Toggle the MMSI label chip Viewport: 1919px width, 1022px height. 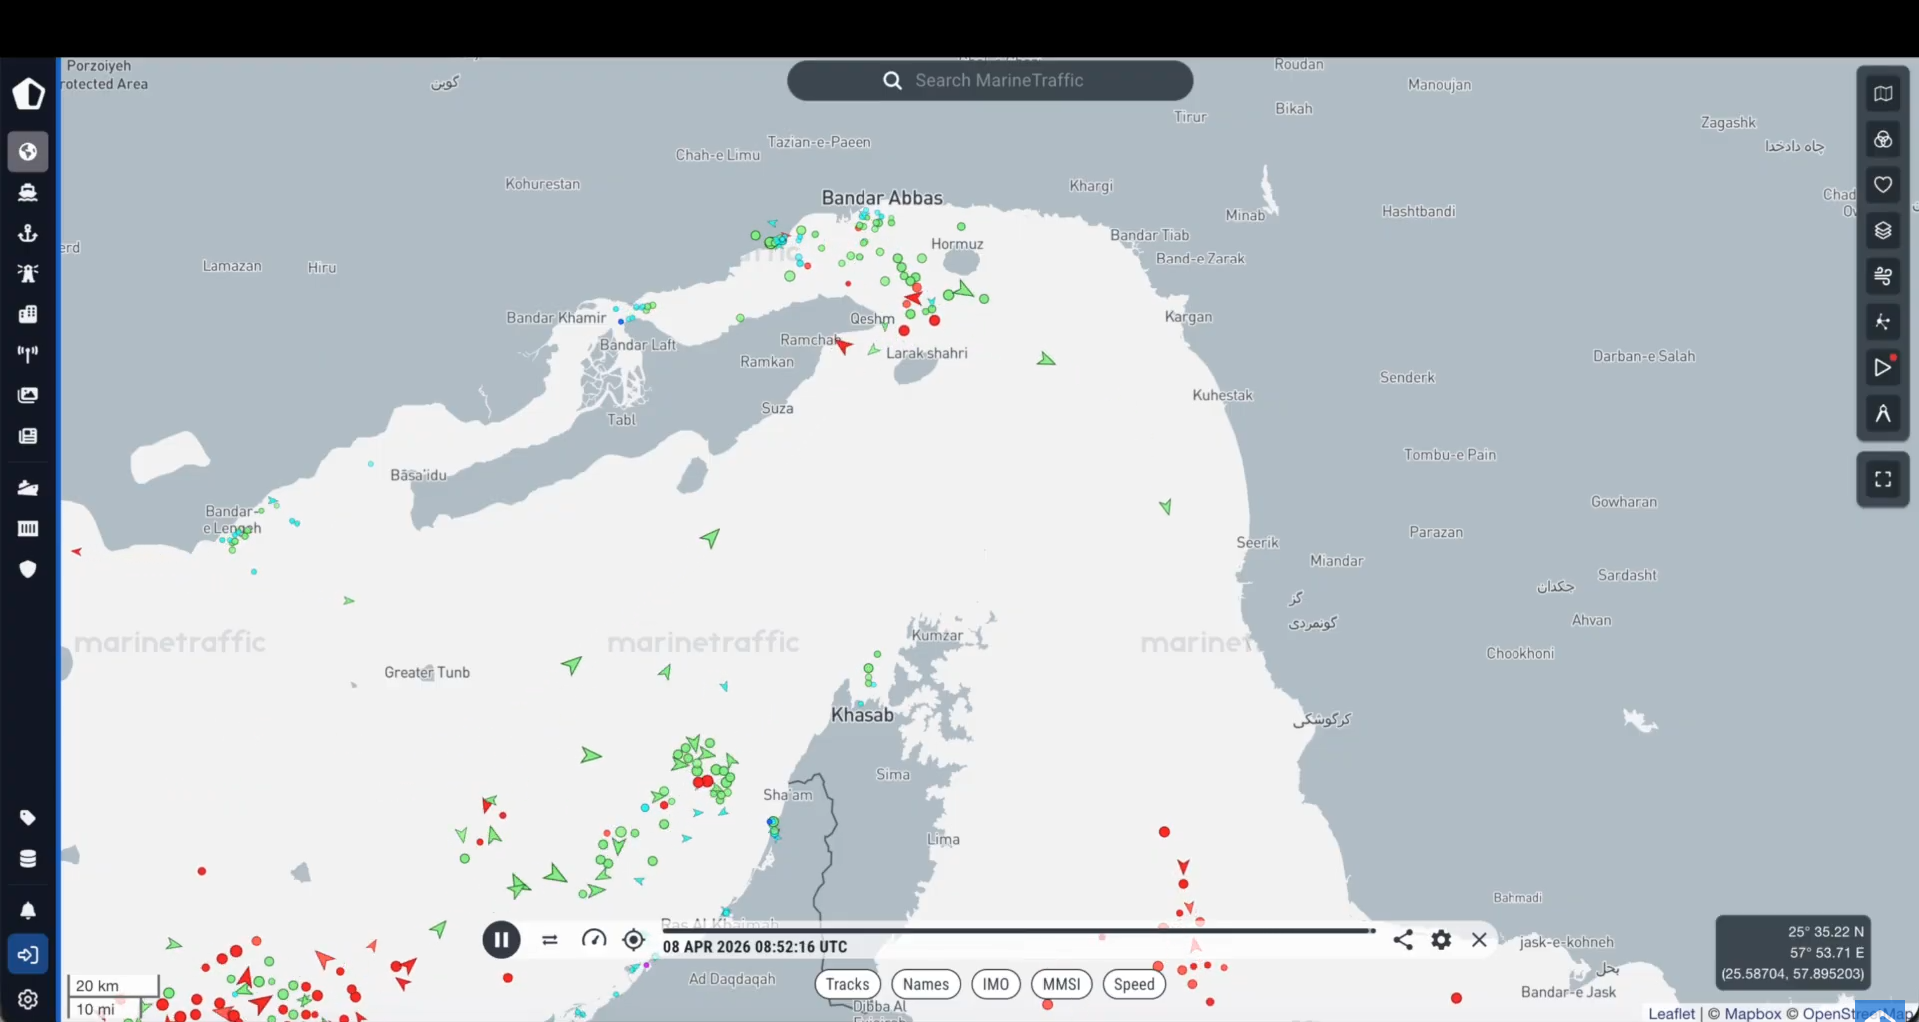click(1061, 984)
